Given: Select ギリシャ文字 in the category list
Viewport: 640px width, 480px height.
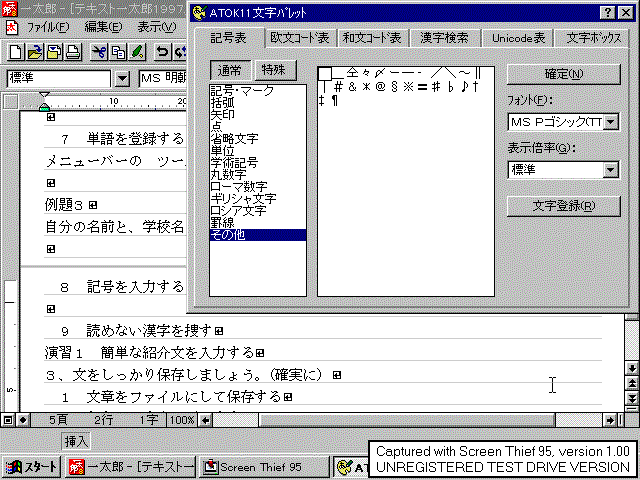Looking at the screenshot, I should pos(258,199).
